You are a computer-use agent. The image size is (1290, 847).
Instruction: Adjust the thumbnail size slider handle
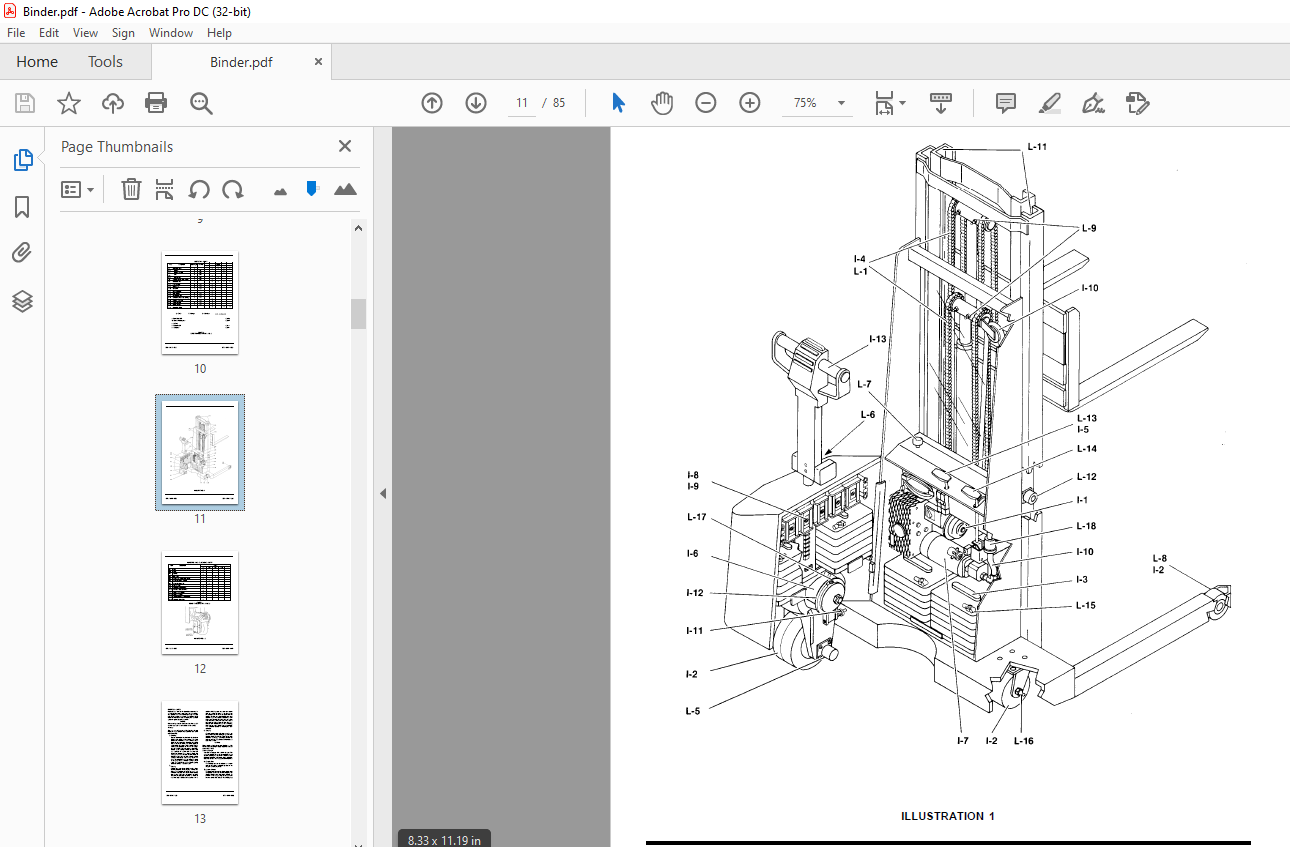coord(312,188)
